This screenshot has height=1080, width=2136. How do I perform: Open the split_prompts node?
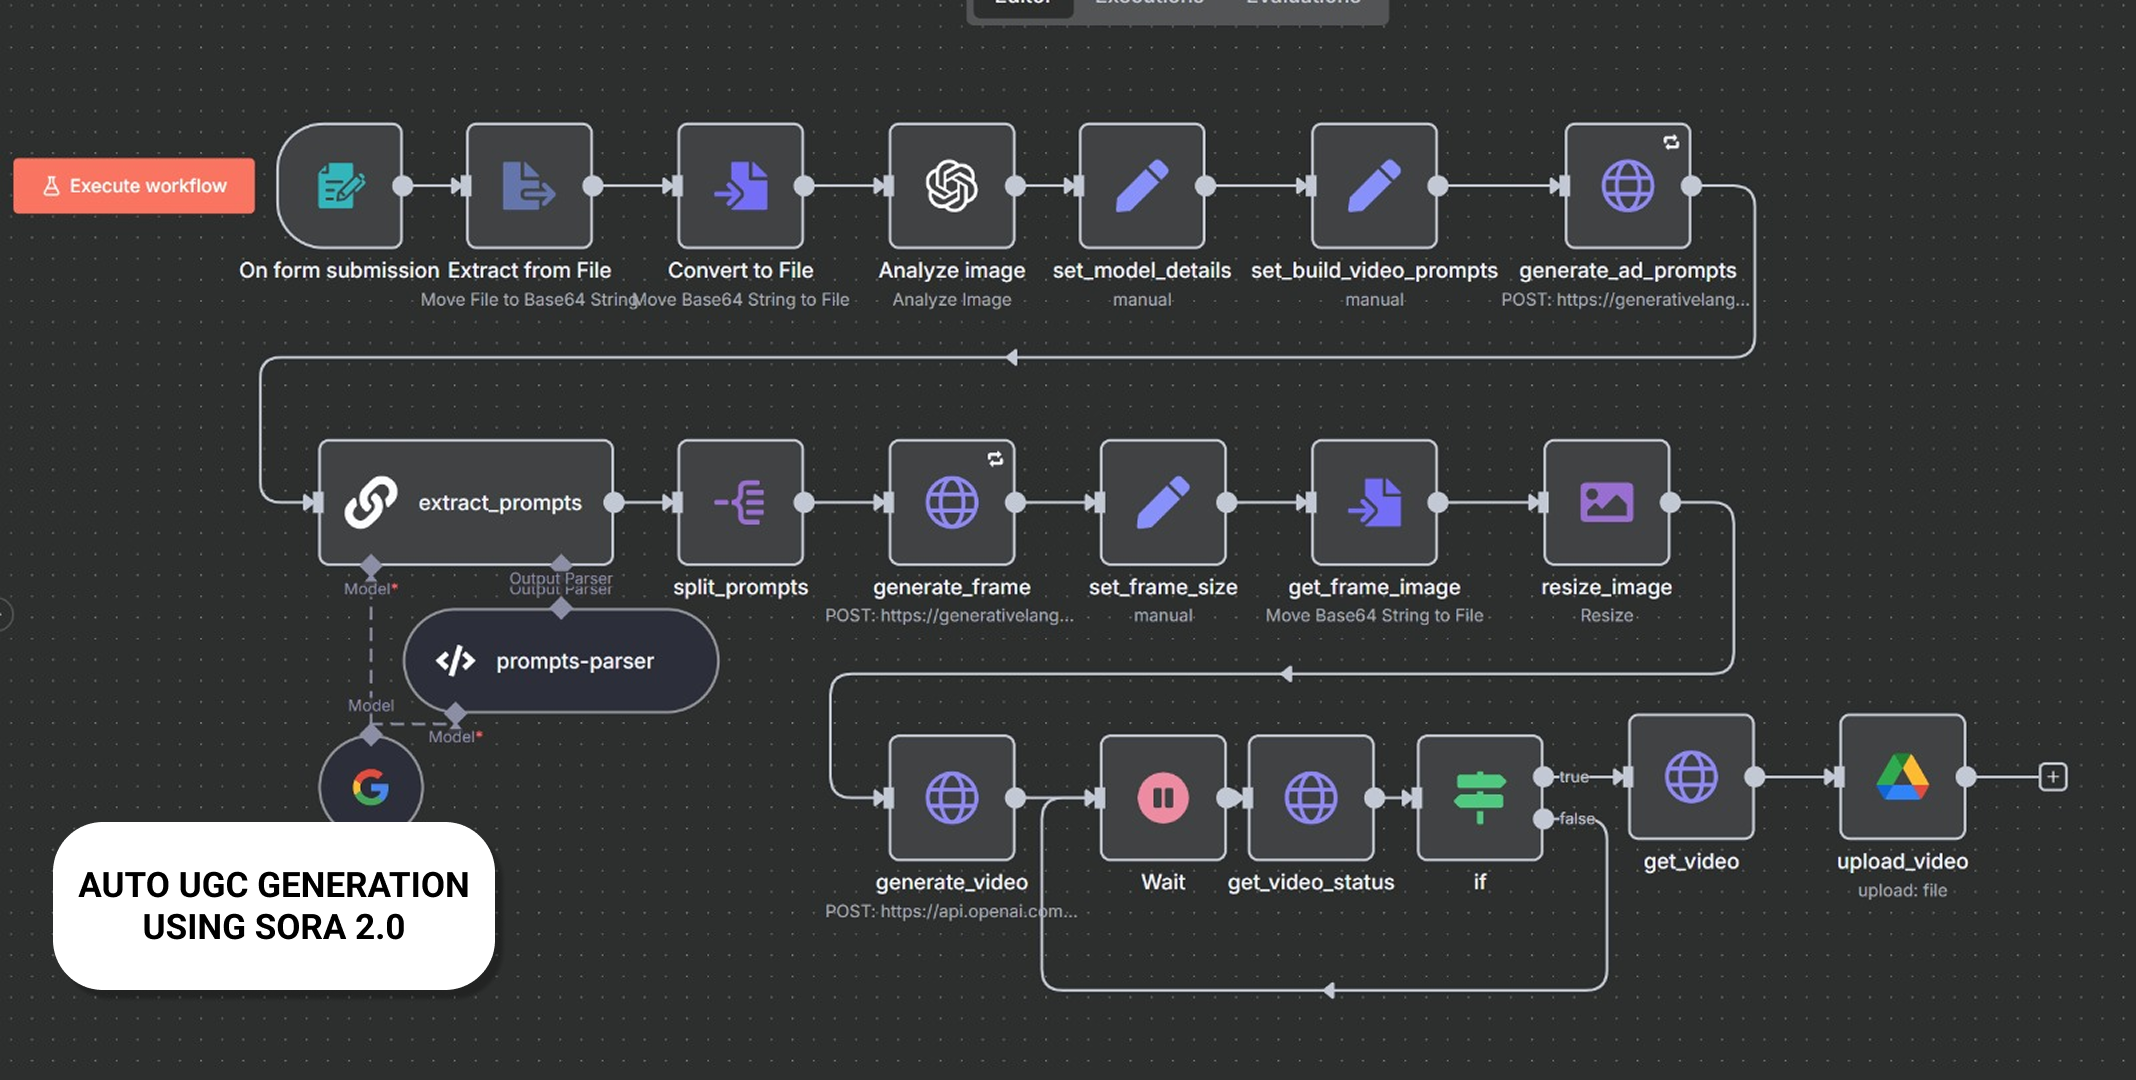tap(740, 502)
